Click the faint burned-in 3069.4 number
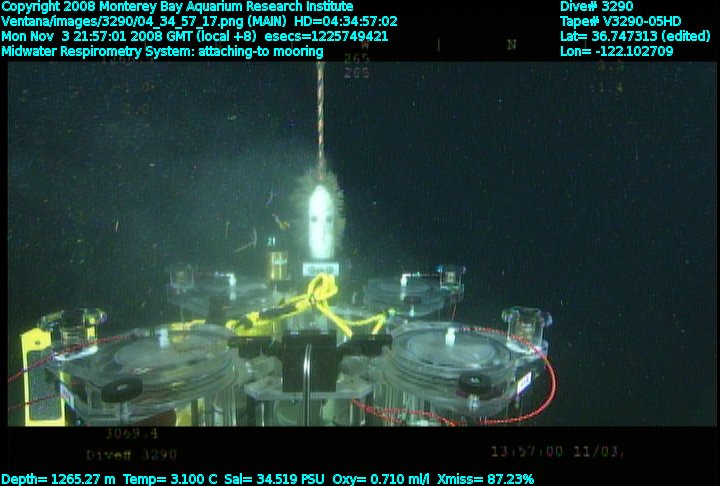The width and height of the screenshot is (720, 486). (131, 433)
